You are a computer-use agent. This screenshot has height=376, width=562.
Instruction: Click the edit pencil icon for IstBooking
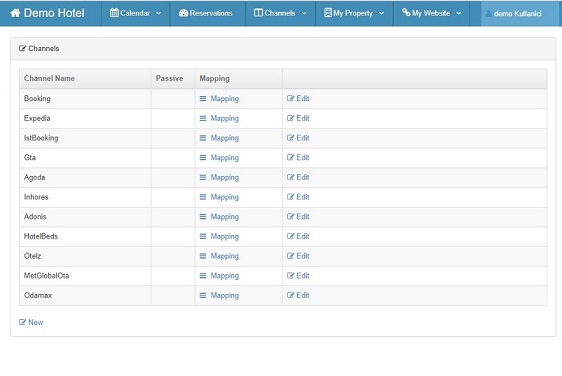[290, 138]
